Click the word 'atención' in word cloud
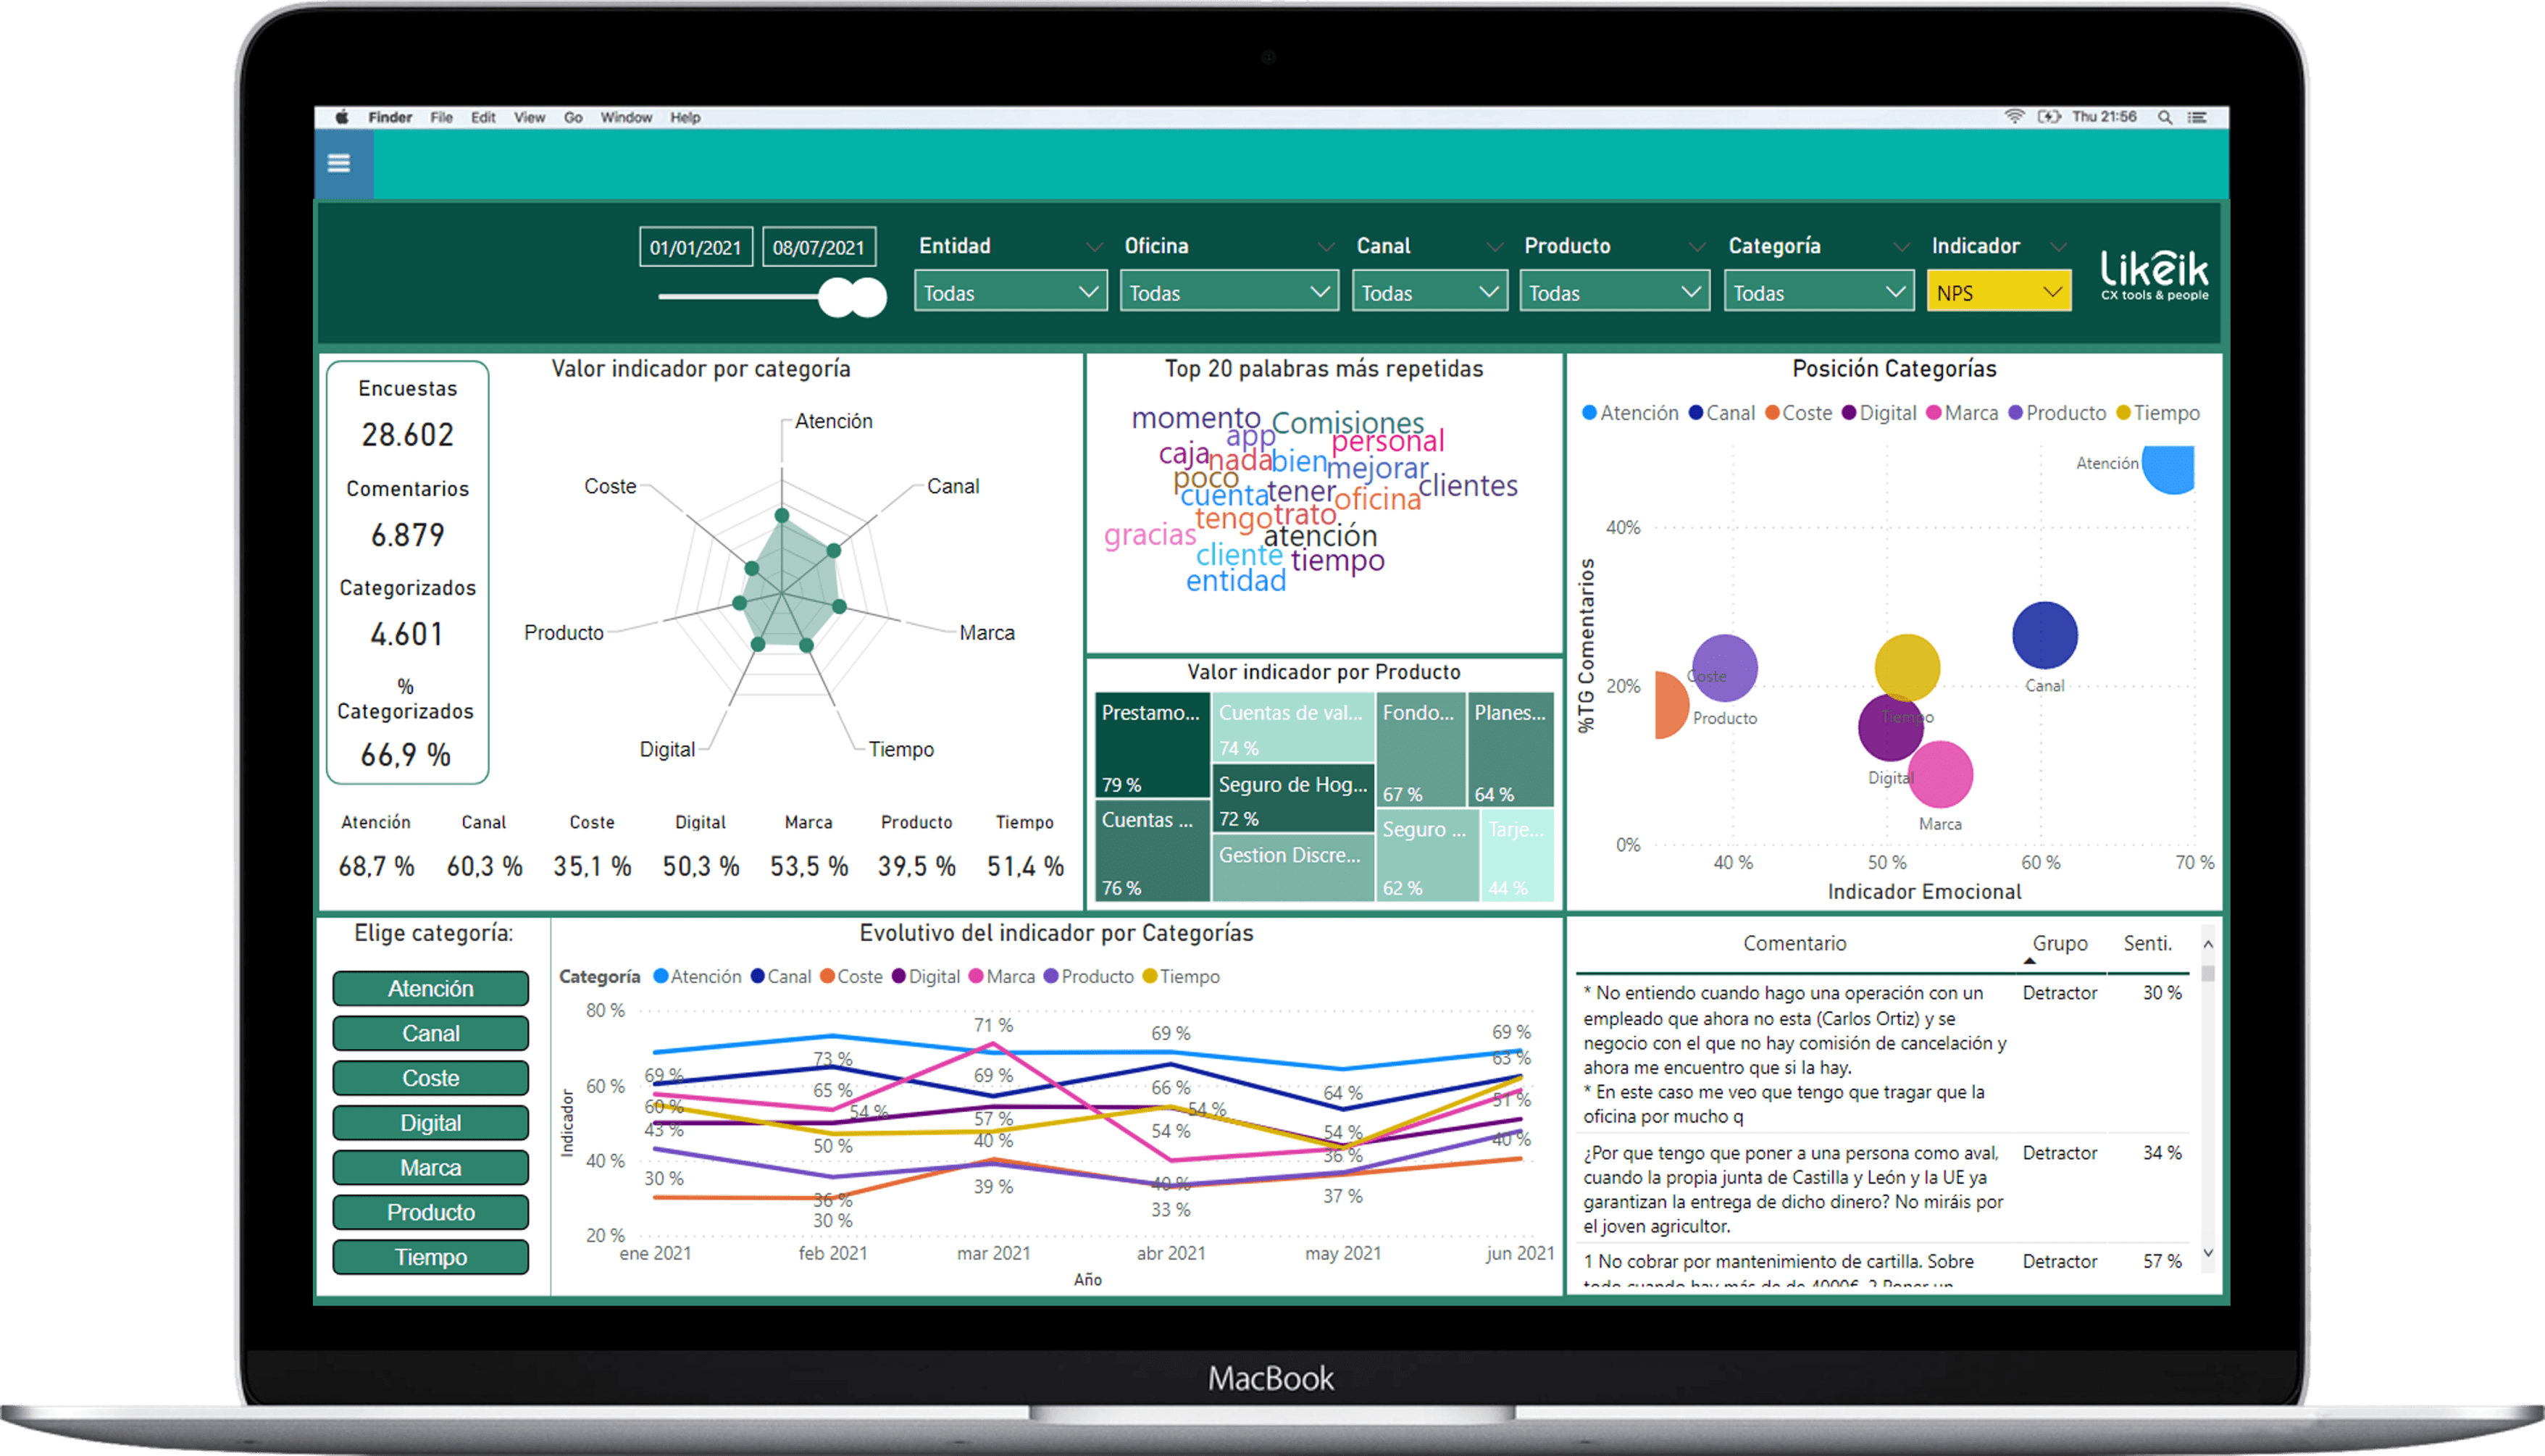The image size is (2545, 1456). pyautogui.click(x=1320, y=536)
